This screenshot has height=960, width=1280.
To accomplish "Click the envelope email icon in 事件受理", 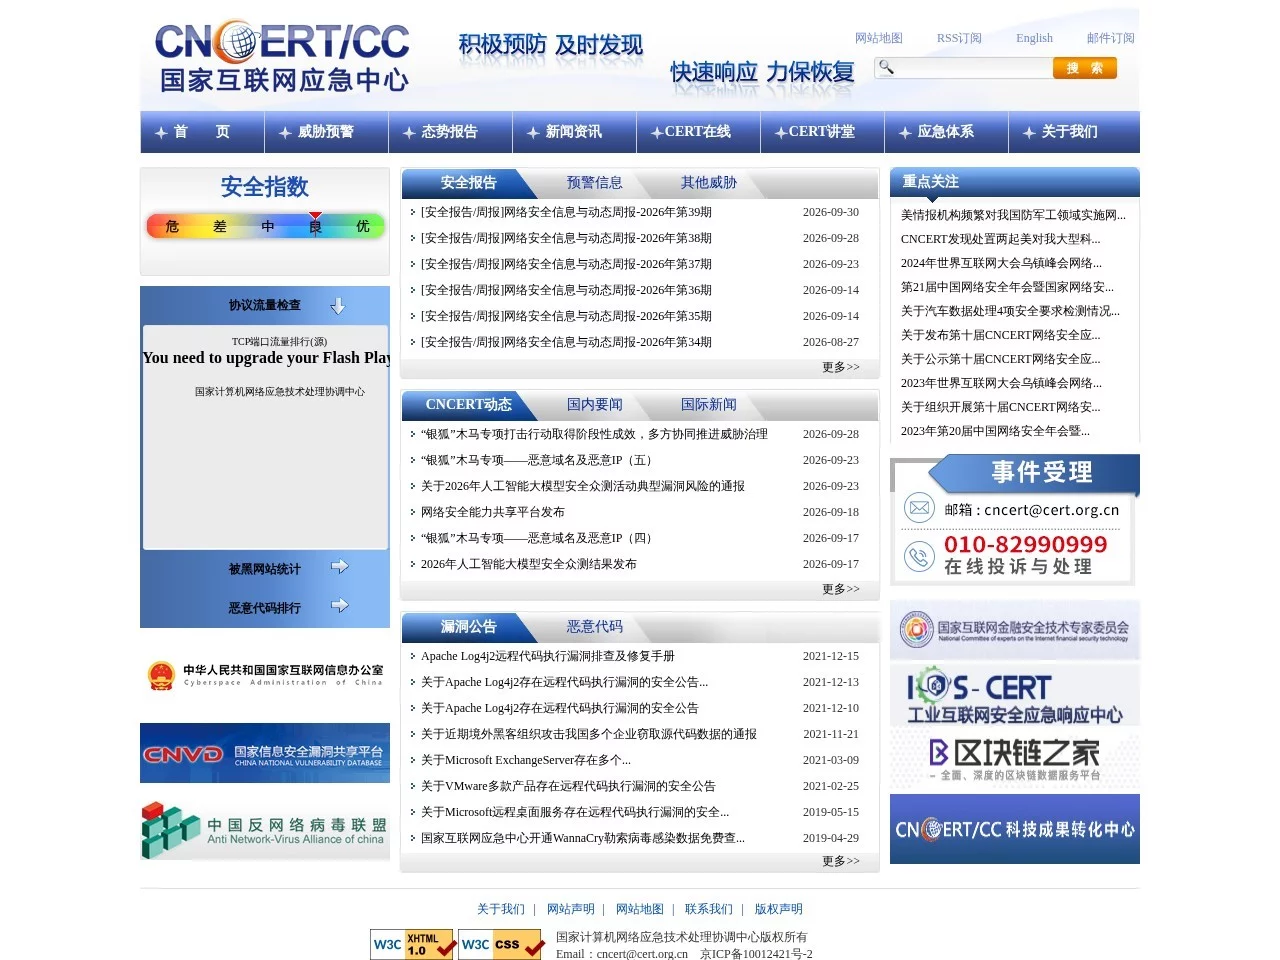I will tap(919, 508).
